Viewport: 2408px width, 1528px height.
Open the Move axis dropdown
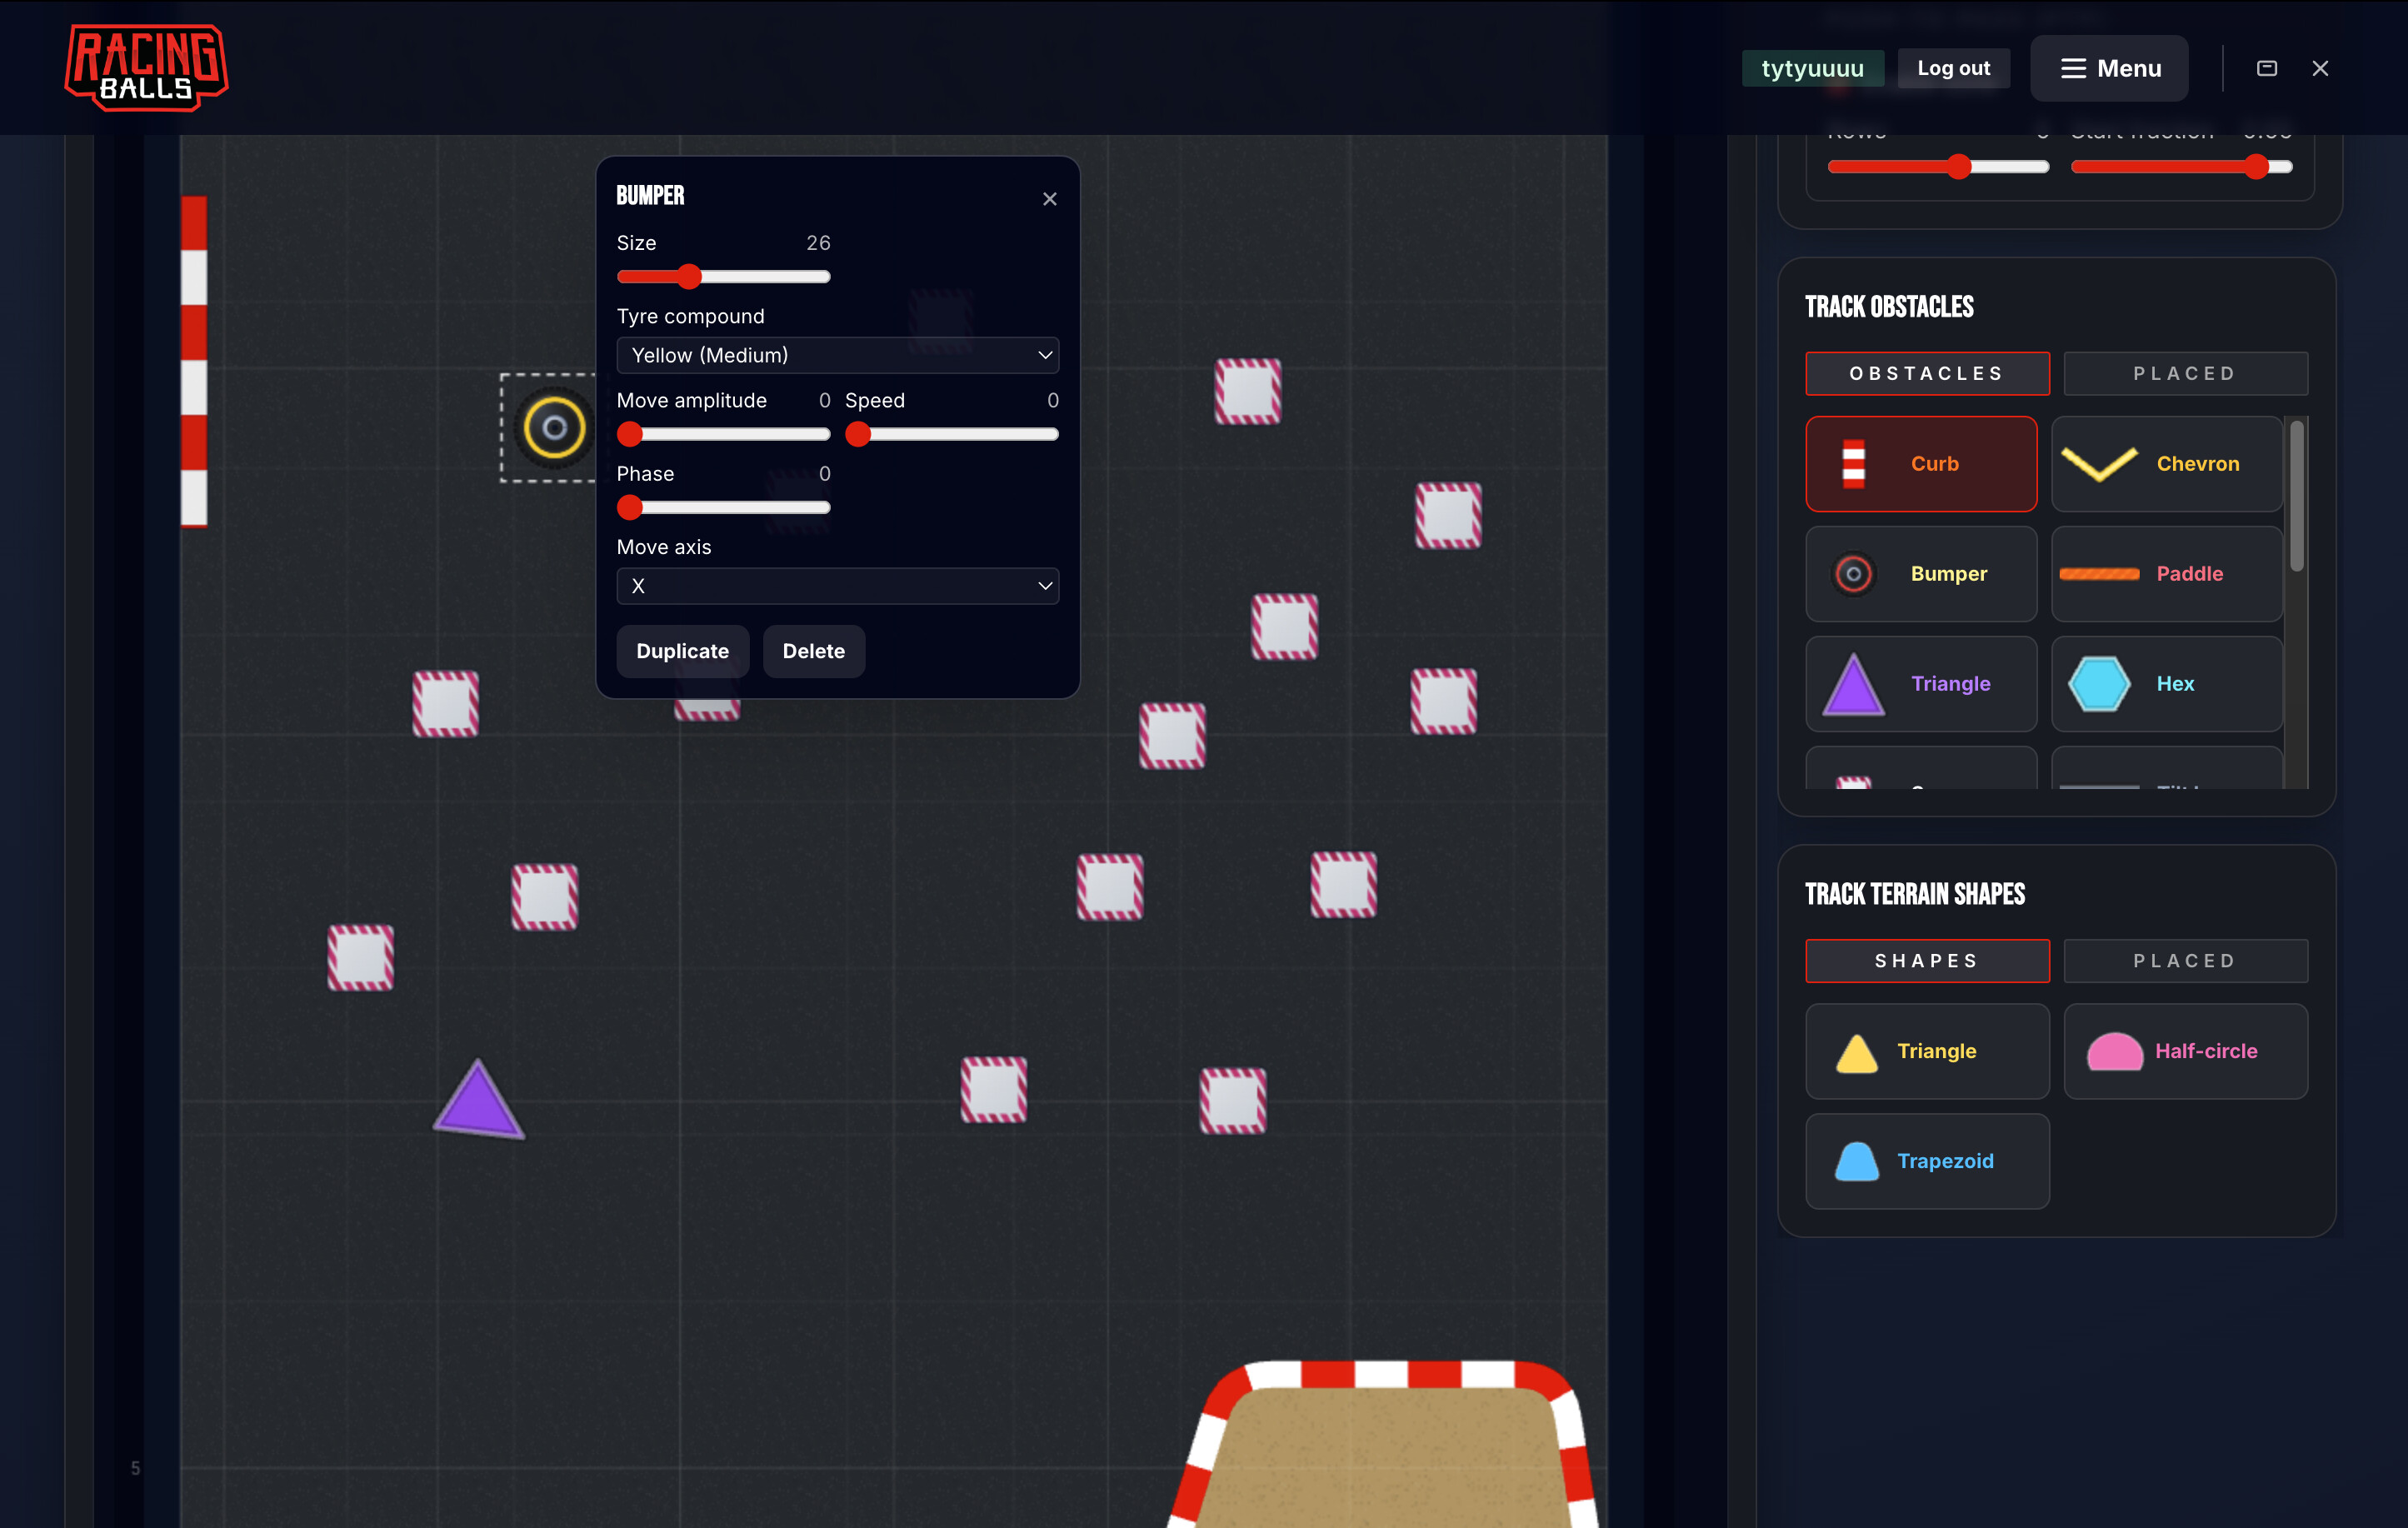point(838,586)
